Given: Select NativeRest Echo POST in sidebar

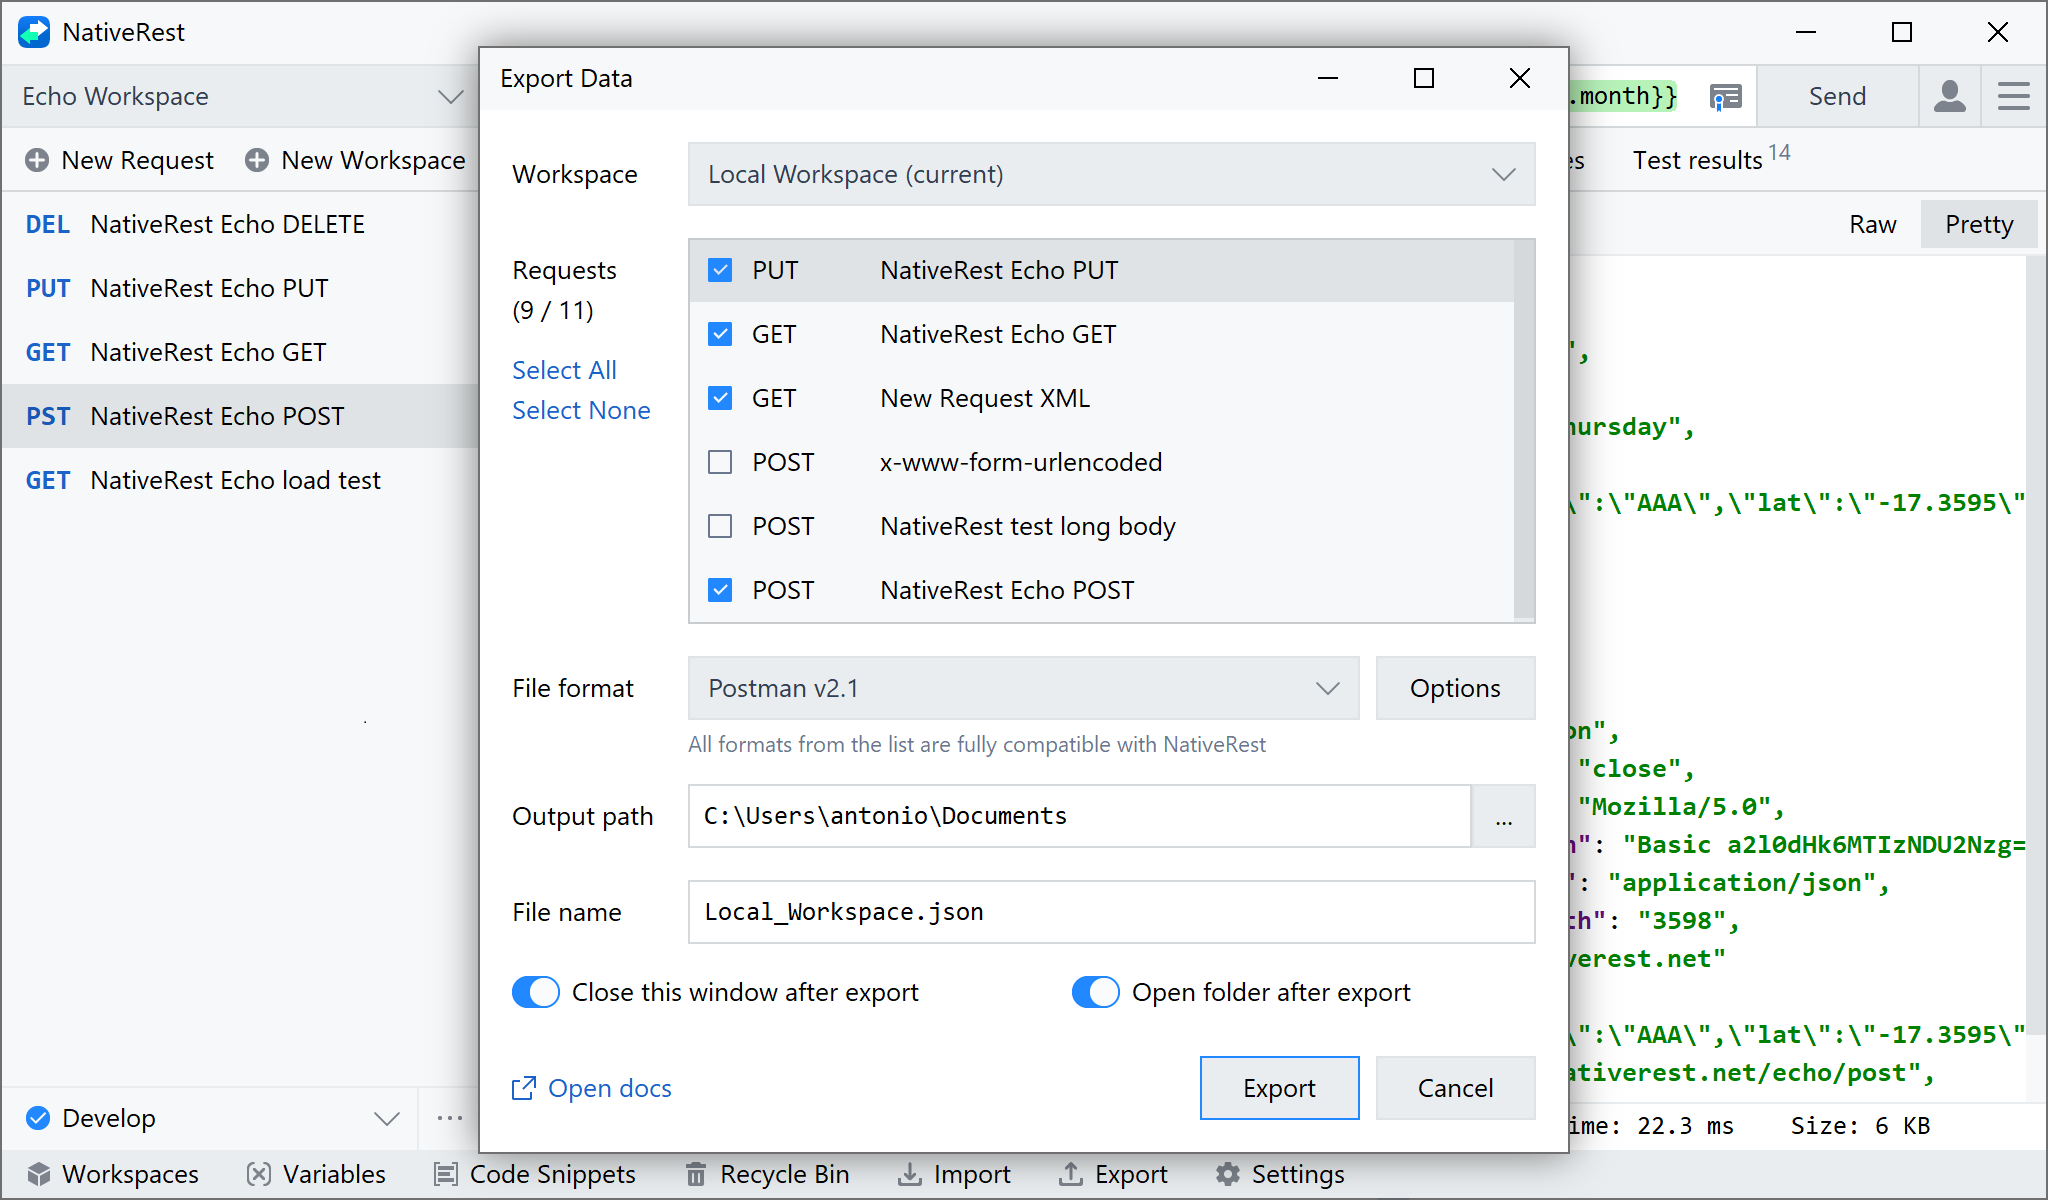Looking at the screenshot, I should click(x=240, y=416).
